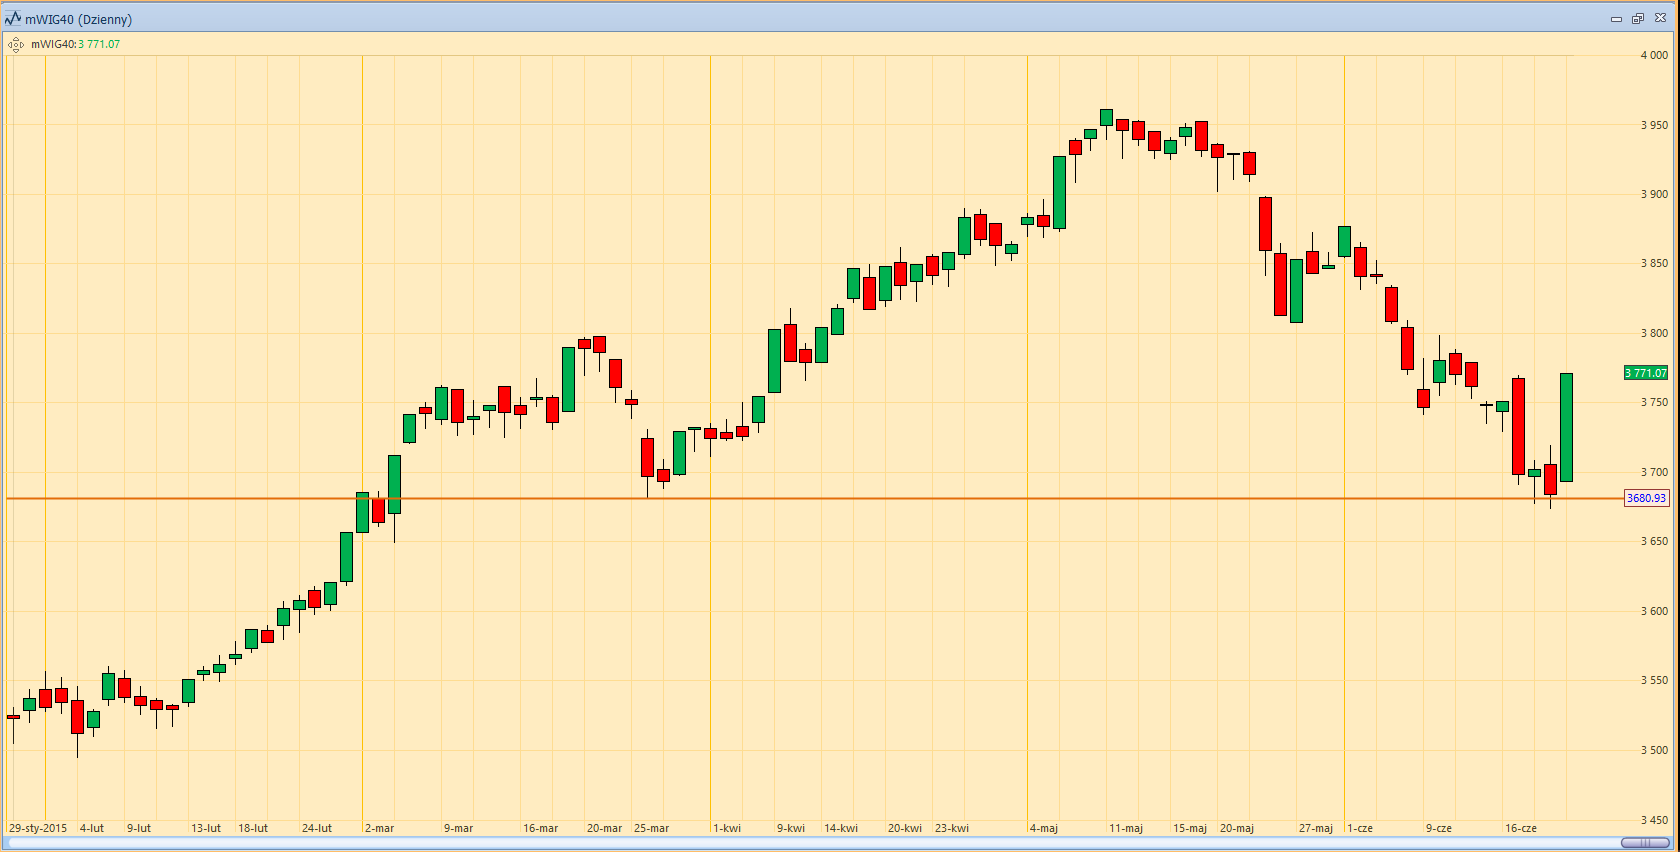Click the '4-lut' date label
This screenshot has width=1680, height=852.
[x=92, y=828]
